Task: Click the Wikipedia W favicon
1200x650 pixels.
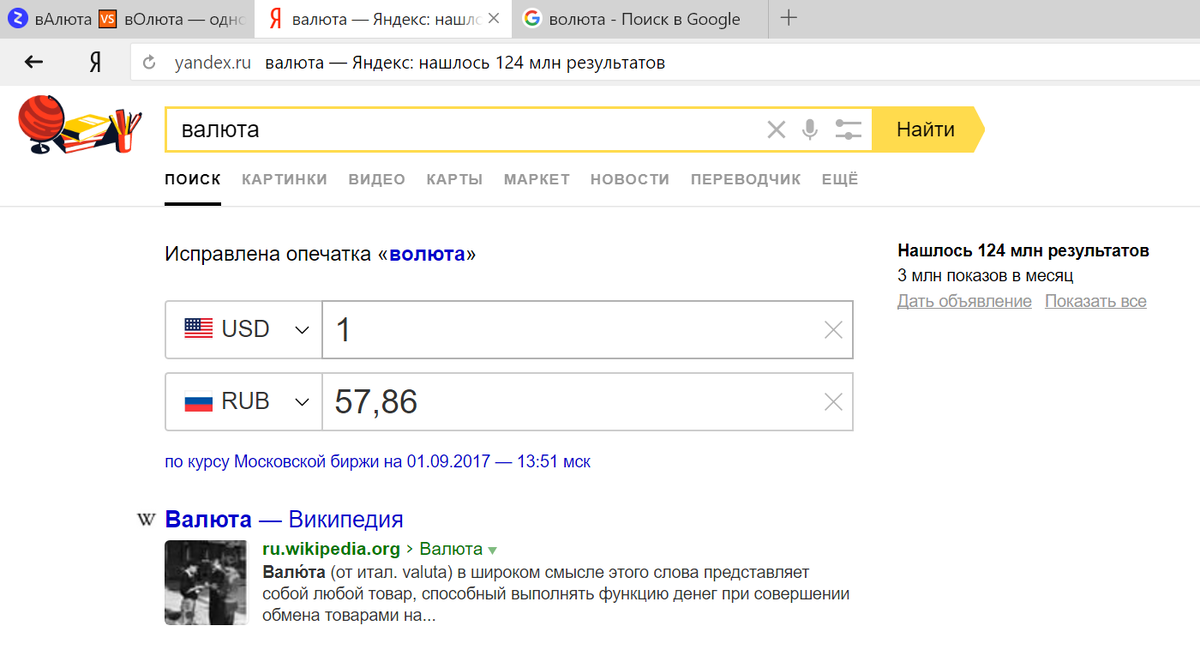Action: [146, 519]
